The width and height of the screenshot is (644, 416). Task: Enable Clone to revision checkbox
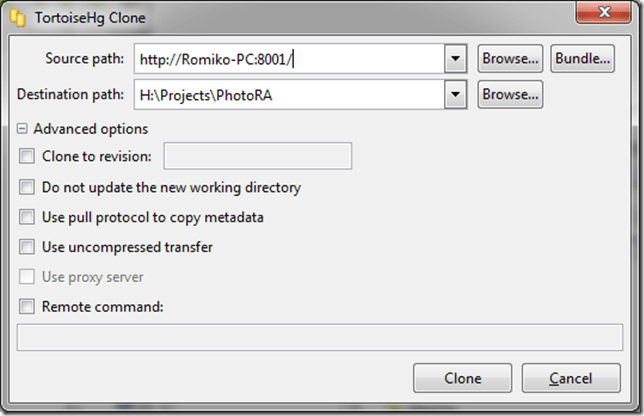(x=27, y=156)
